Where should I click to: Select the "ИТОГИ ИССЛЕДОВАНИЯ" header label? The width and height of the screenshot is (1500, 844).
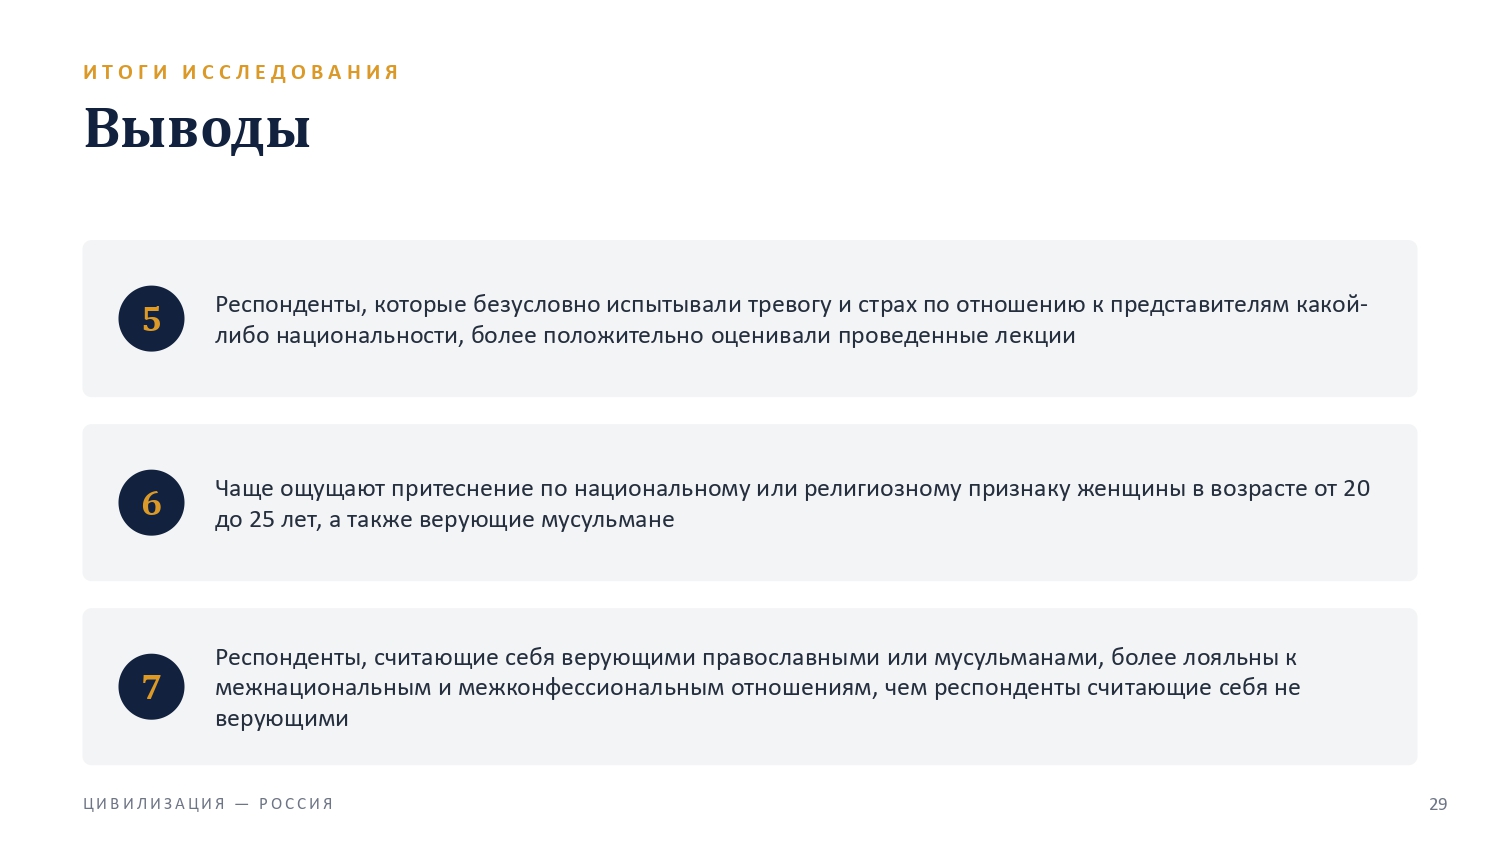[x=241, y=72]
